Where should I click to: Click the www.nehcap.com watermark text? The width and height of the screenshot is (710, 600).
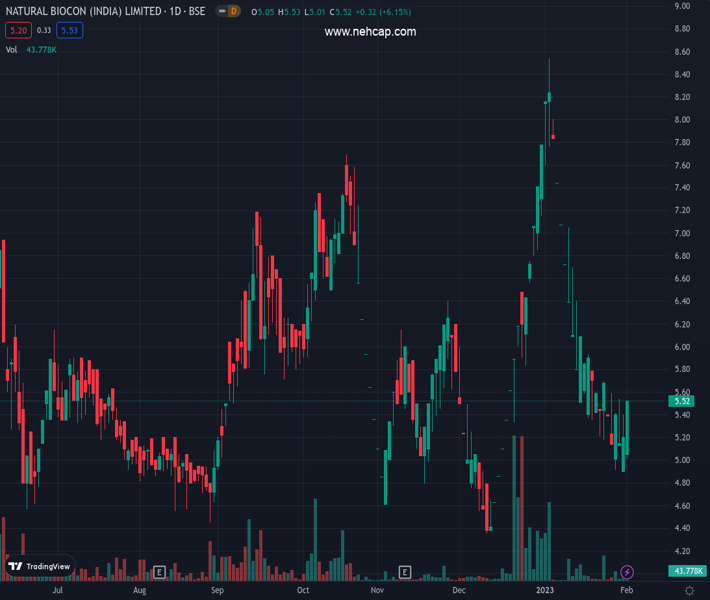coord(370,32)
